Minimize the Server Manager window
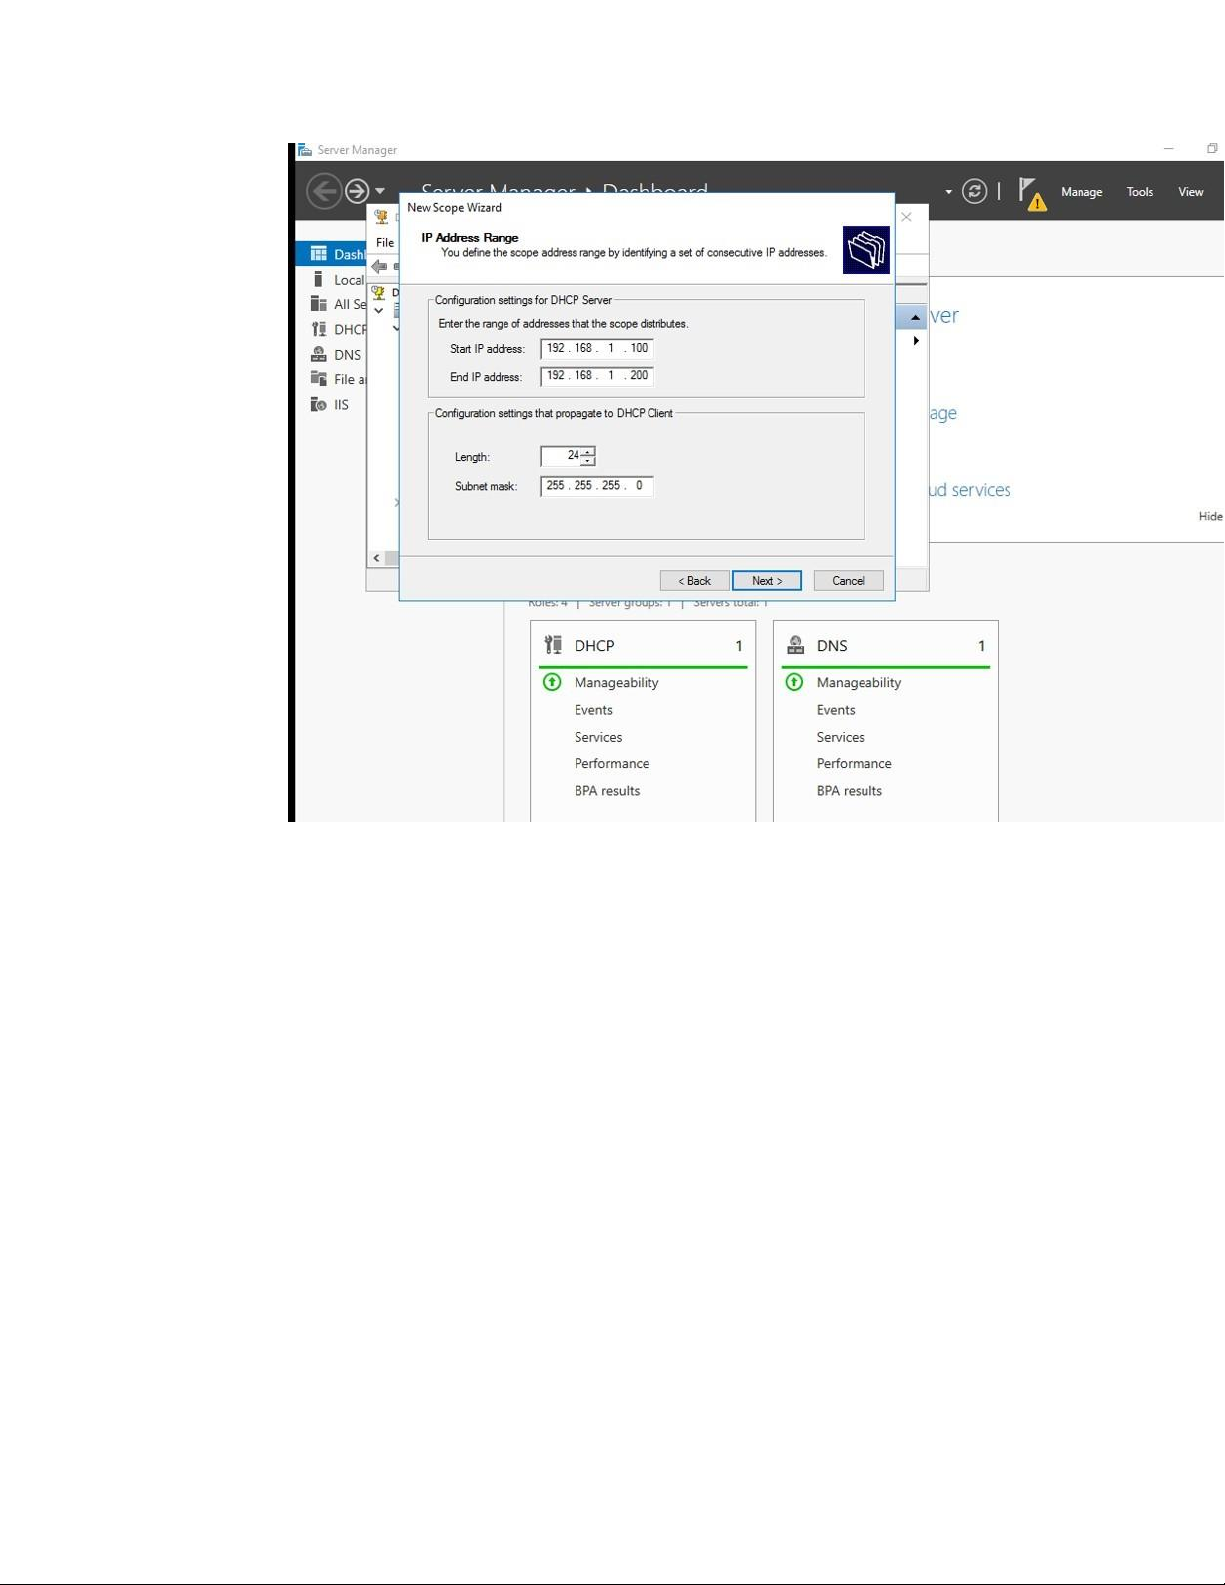 coord(1168,149)
